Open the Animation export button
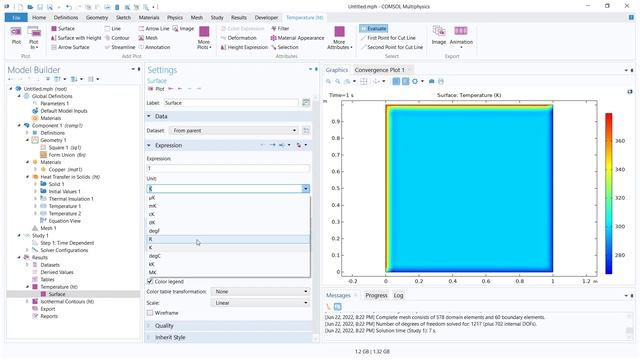Image resolution: width=640 pixels, height=360 pixels. (x=461, y=37)
